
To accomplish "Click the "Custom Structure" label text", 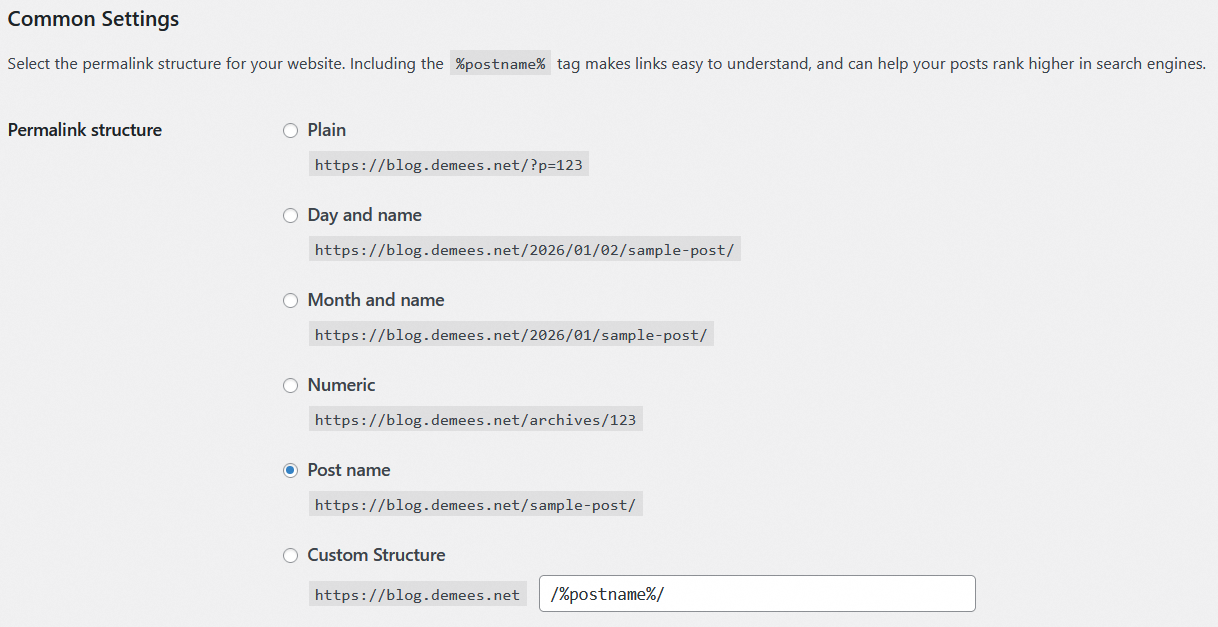I will click(376, 555).
